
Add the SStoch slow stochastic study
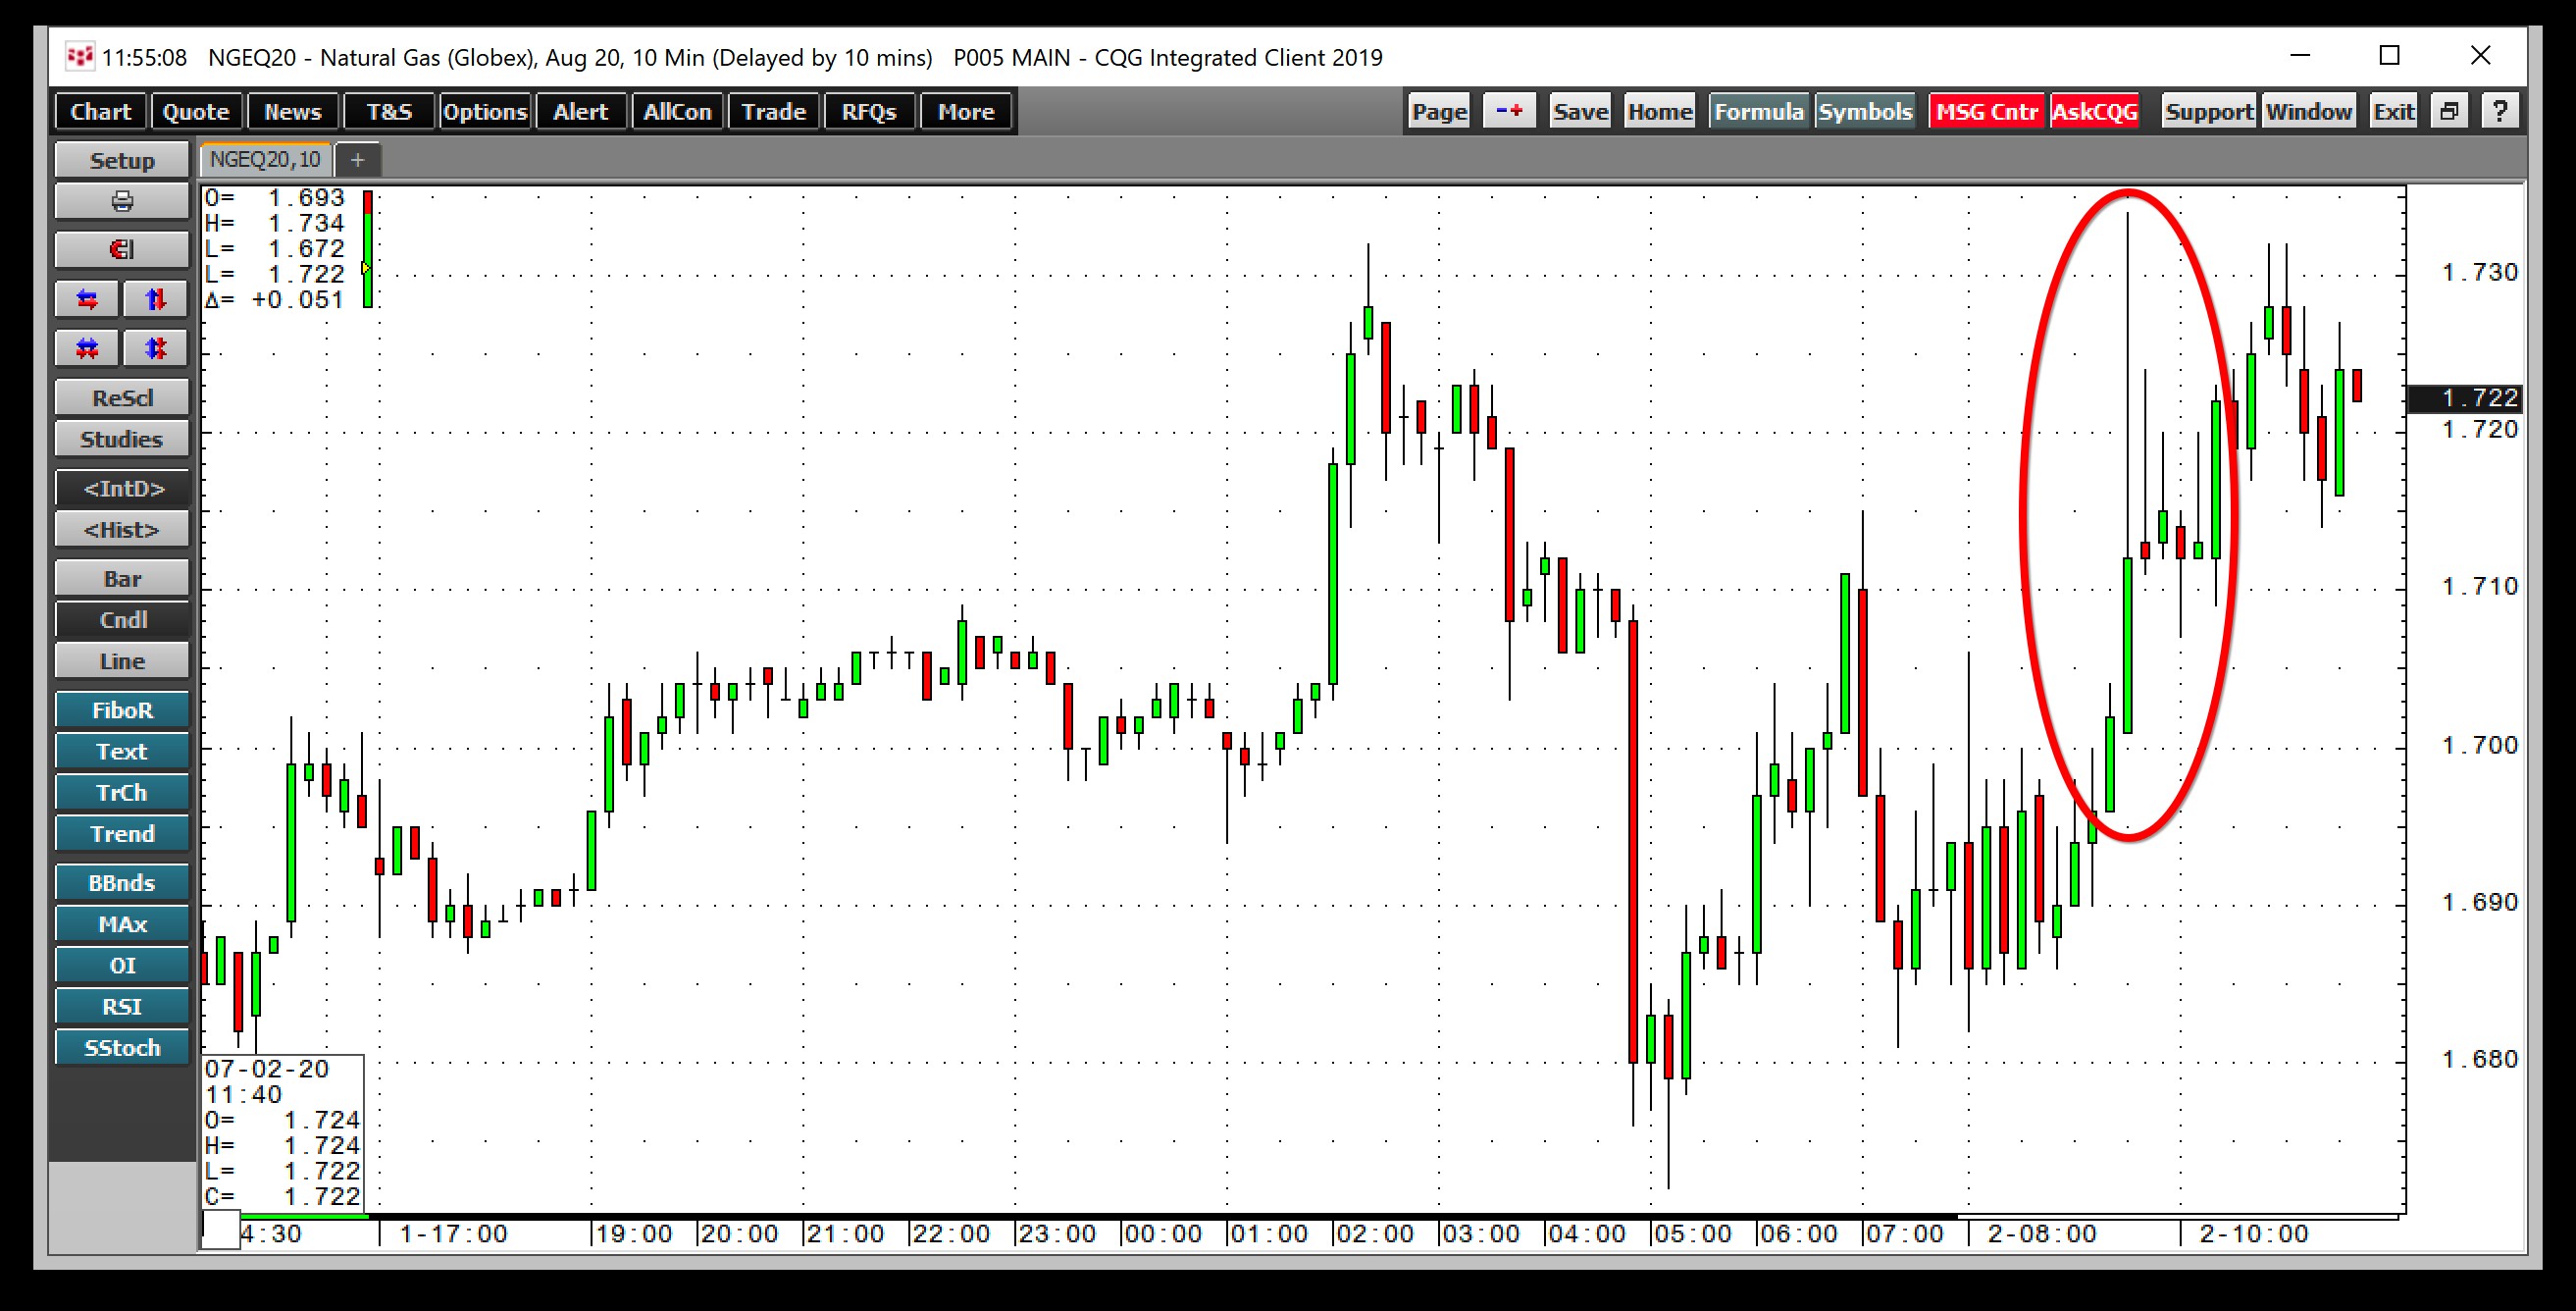coord(122,1048)
